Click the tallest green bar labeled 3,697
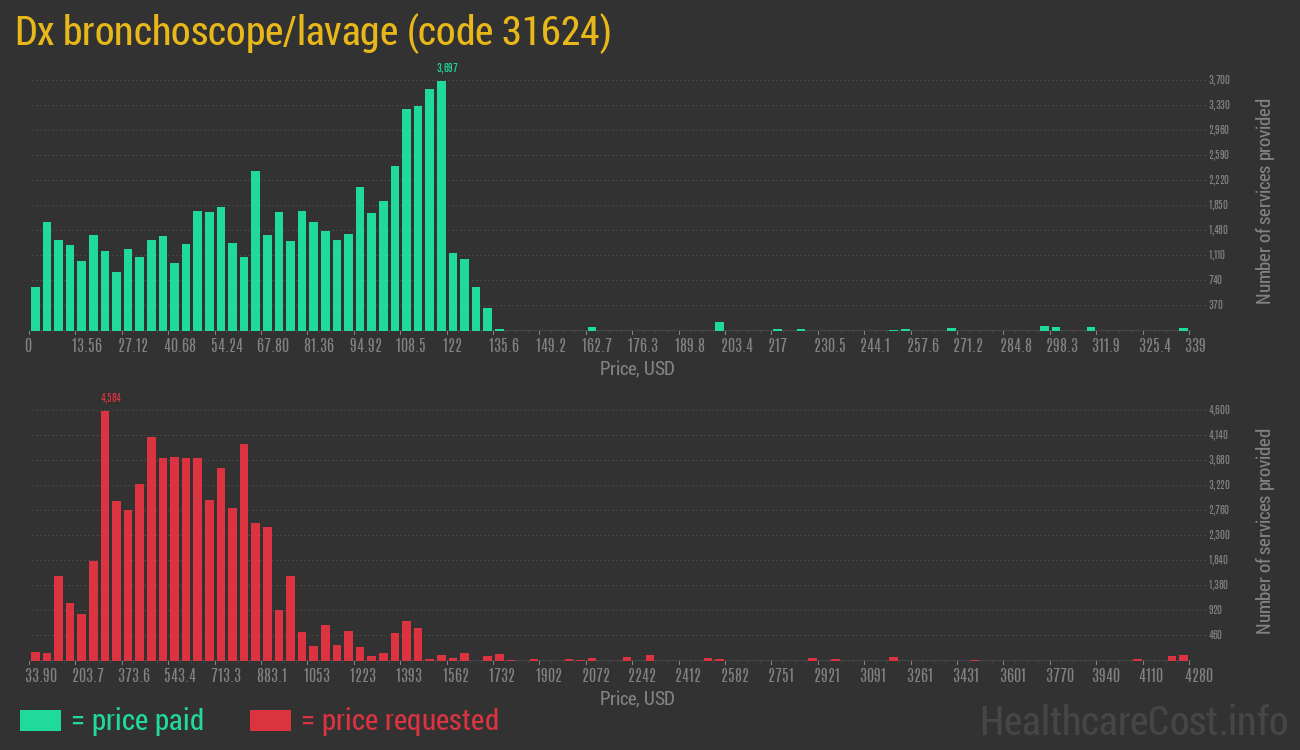 click(x=441, y=205)
